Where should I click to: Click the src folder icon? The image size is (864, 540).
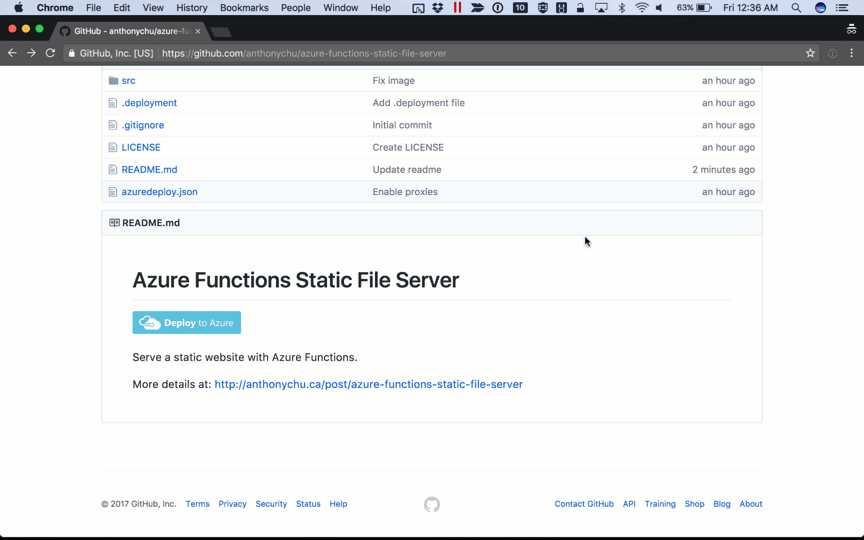click(x=114, y=80)
